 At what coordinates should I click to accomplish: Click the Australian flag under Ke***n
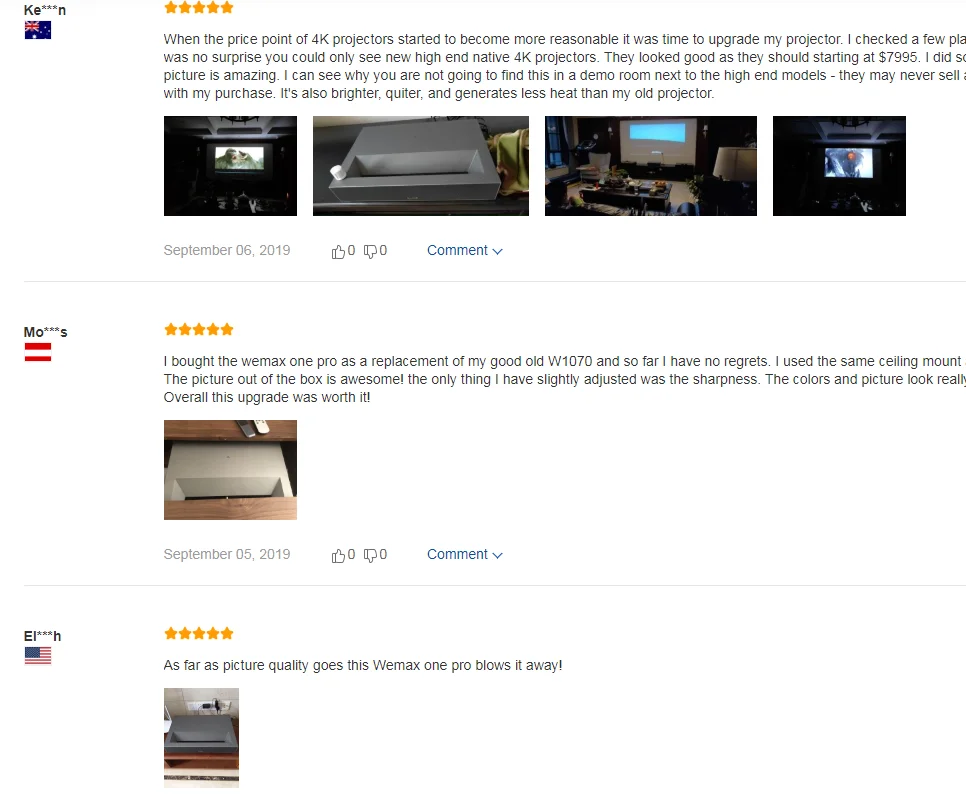tap(38, 30)
